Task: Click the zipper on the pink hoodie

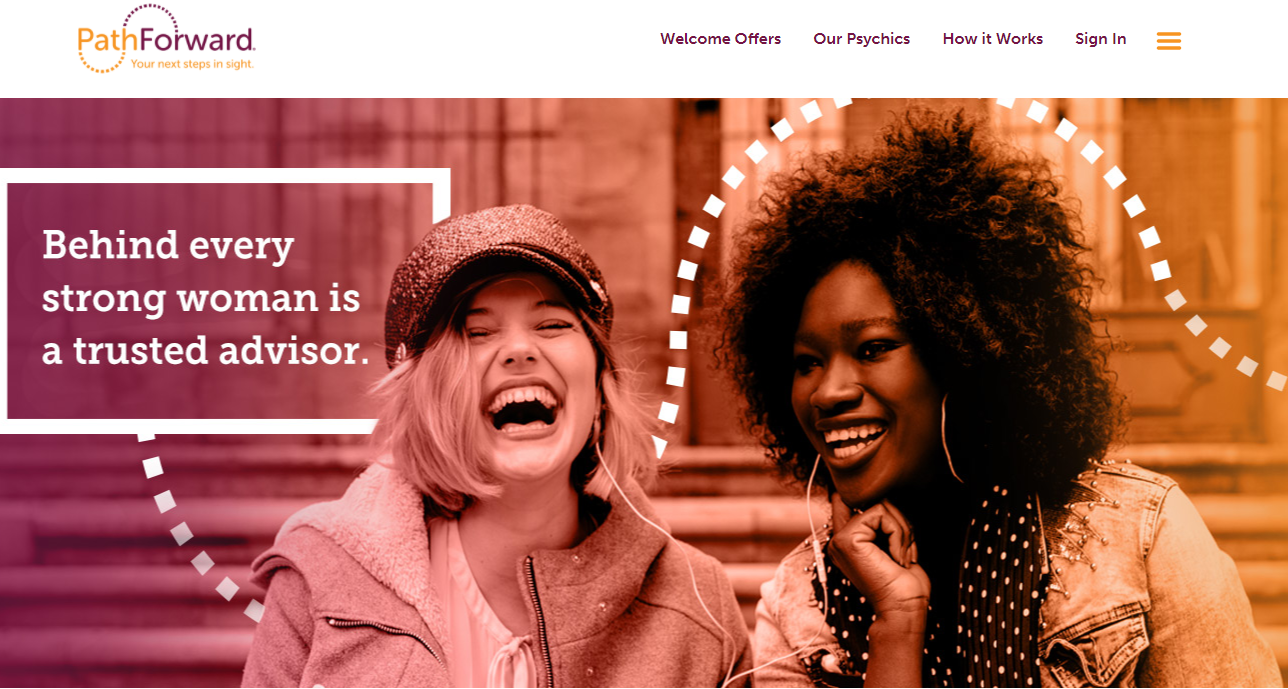Action: click(x=538, y=620)
